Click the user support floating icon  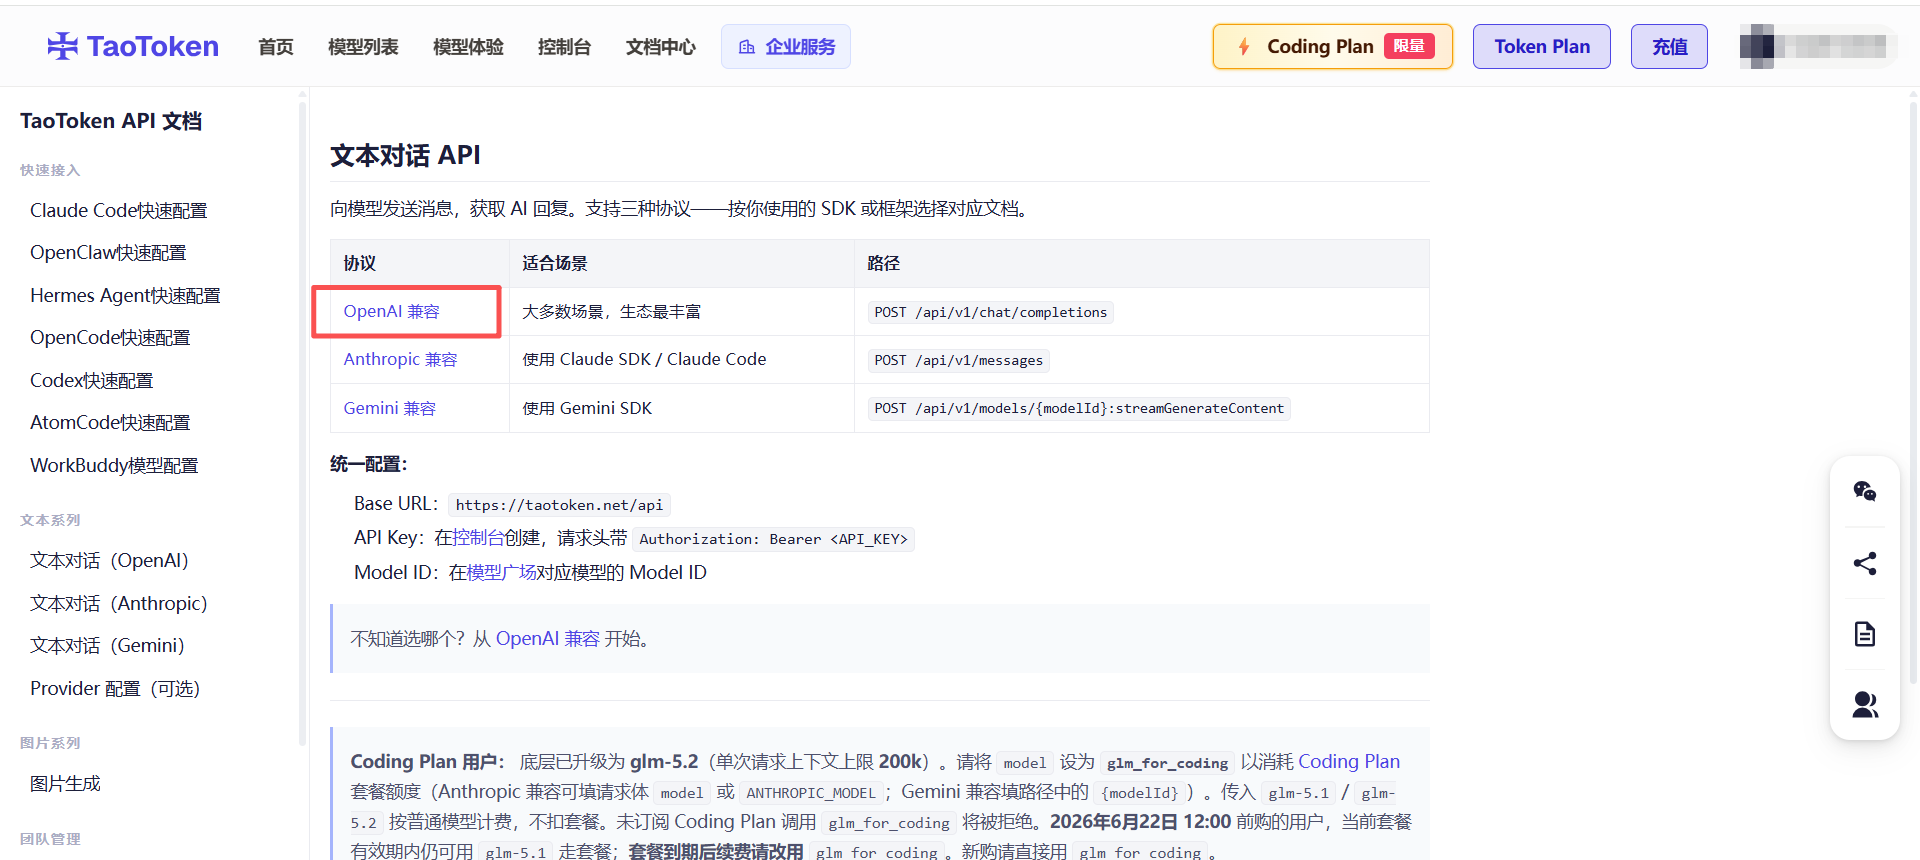pyautogui.click(x=1865, y=705)
